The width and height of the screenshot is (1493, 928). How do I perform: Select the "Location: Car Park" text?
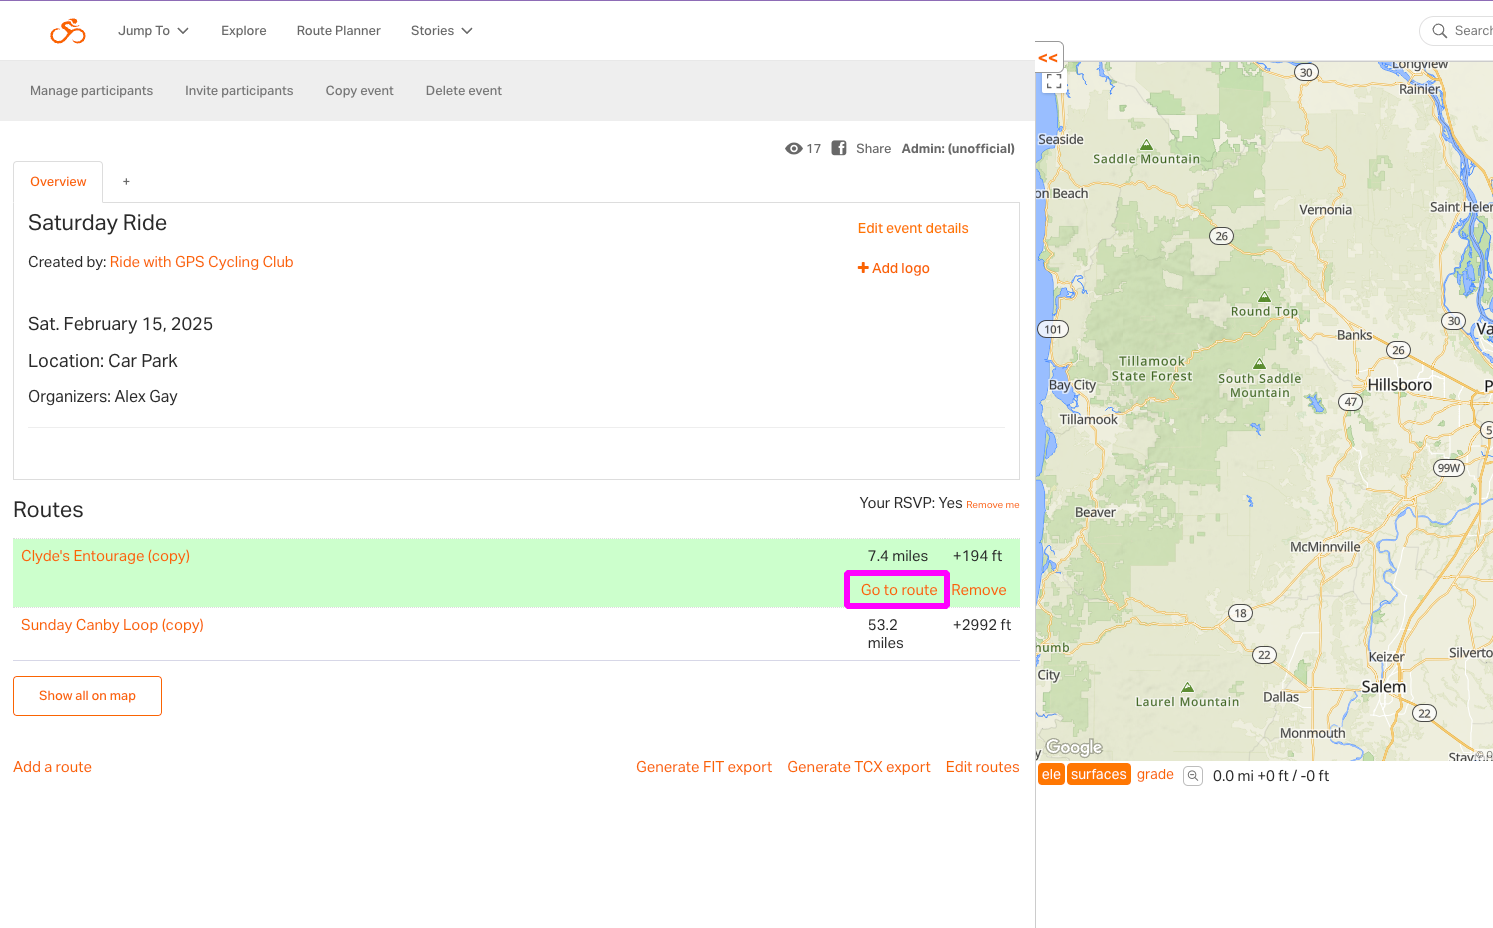(103, 361)
